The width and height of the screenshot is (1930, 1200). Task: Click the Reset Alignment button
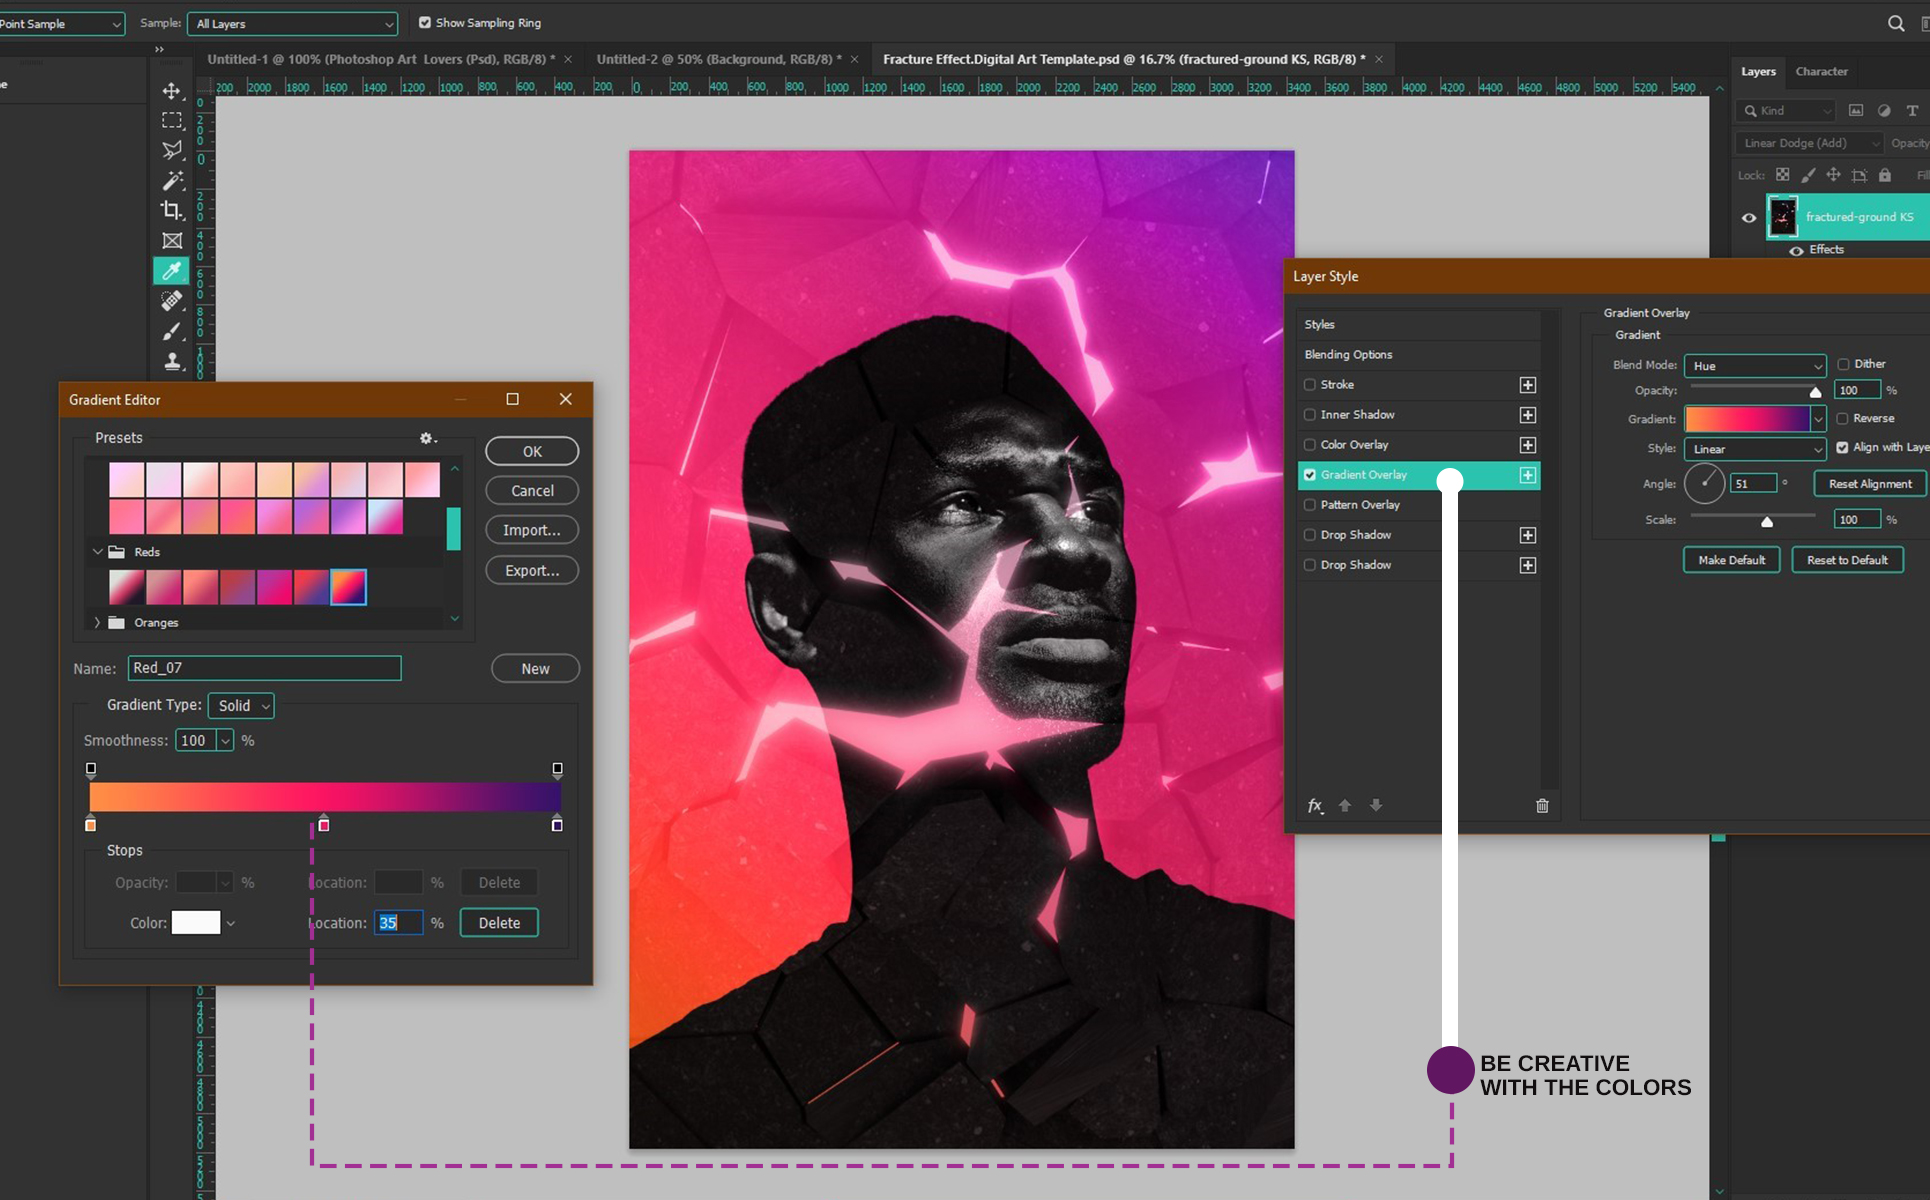point(1869,484)
